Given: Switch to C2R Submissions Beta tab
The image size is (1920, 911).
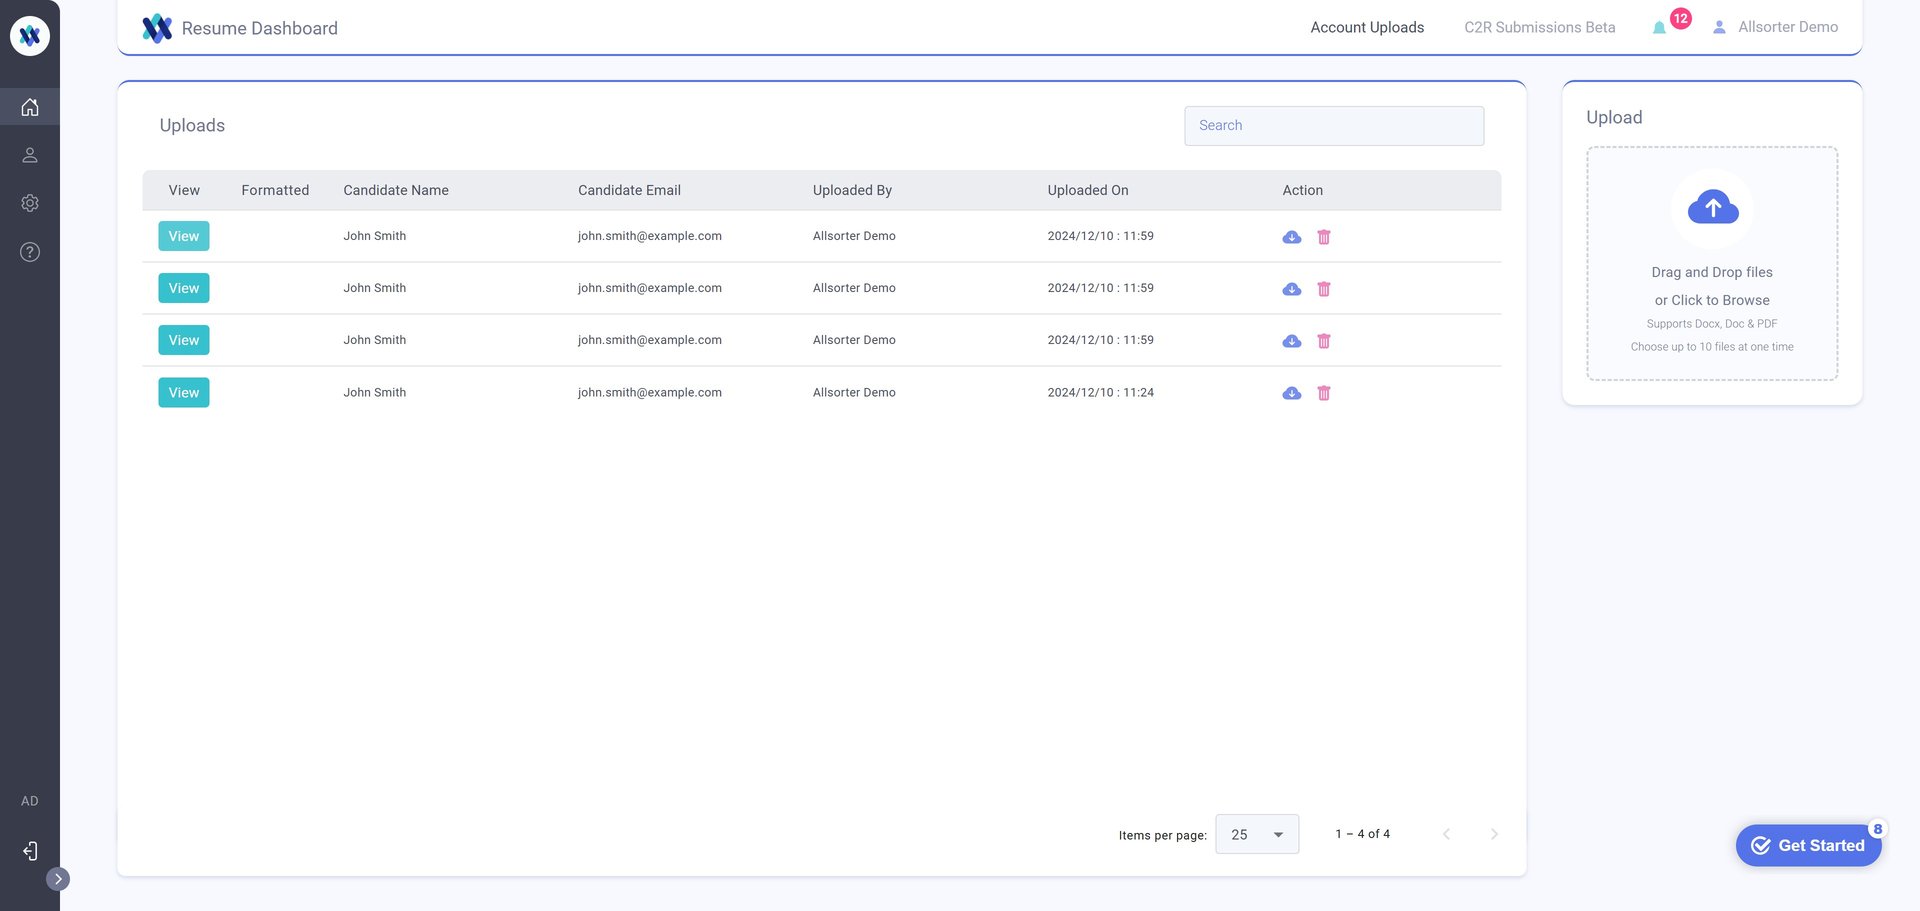Looking at the screenshot, I should tap(1539, 27).
